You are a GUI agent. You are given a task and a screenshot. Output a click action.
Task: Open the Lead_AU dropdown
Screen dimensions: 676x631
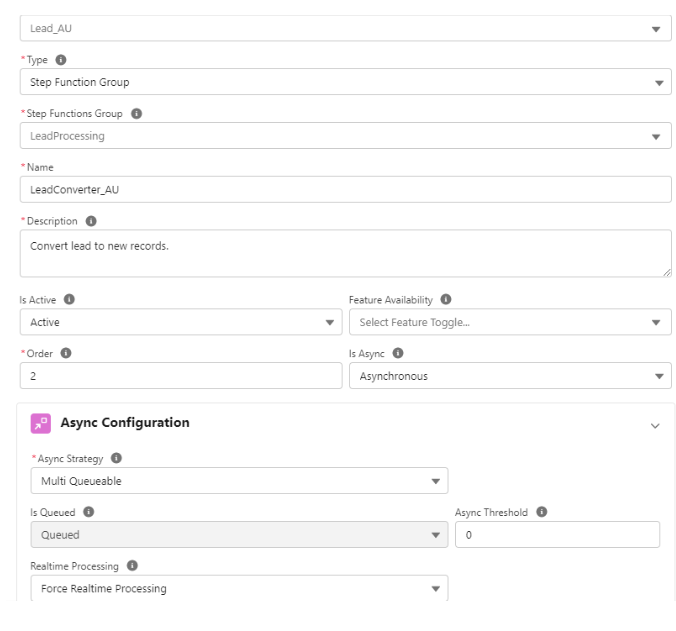345,28
